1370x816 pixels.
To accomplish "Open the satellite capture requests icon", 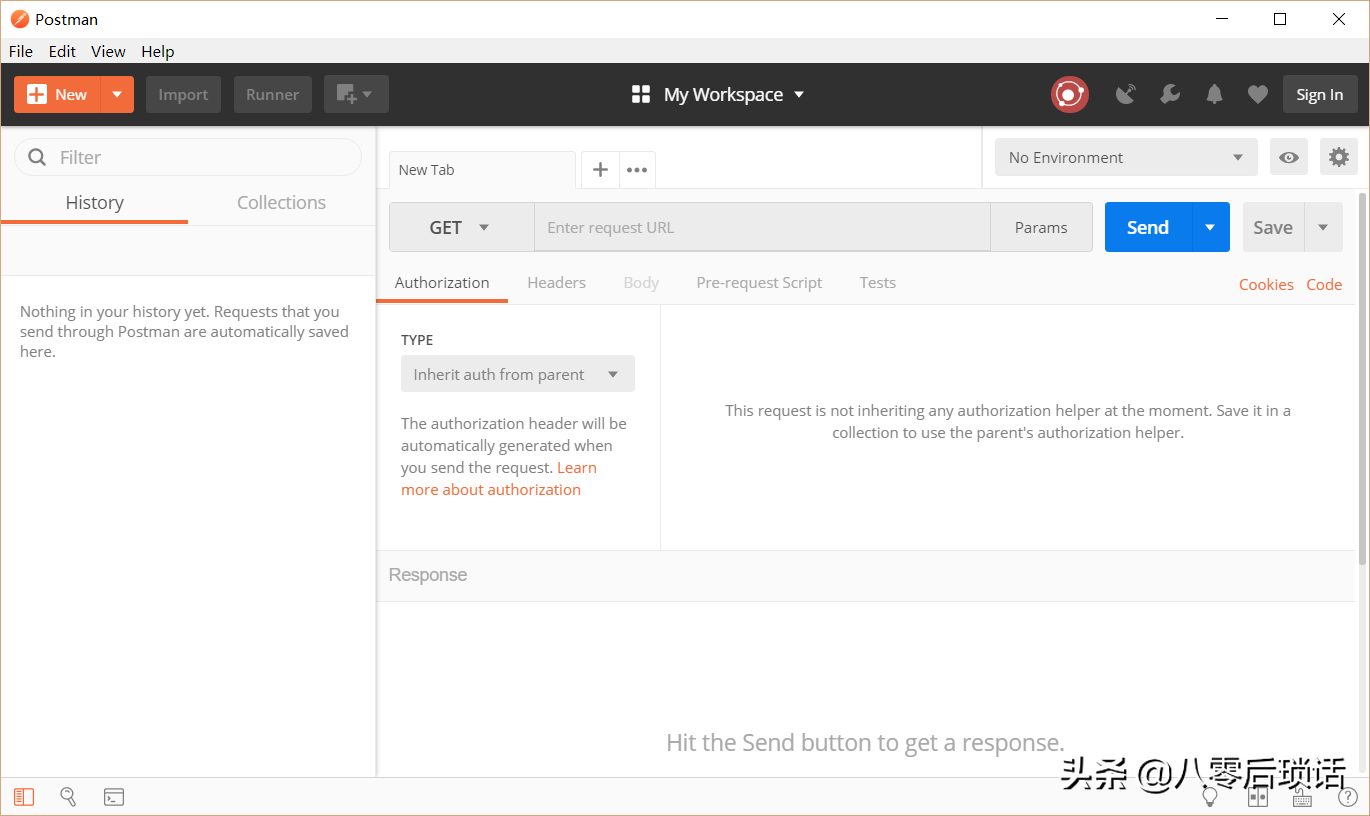I will click(x=1126, y=94).
